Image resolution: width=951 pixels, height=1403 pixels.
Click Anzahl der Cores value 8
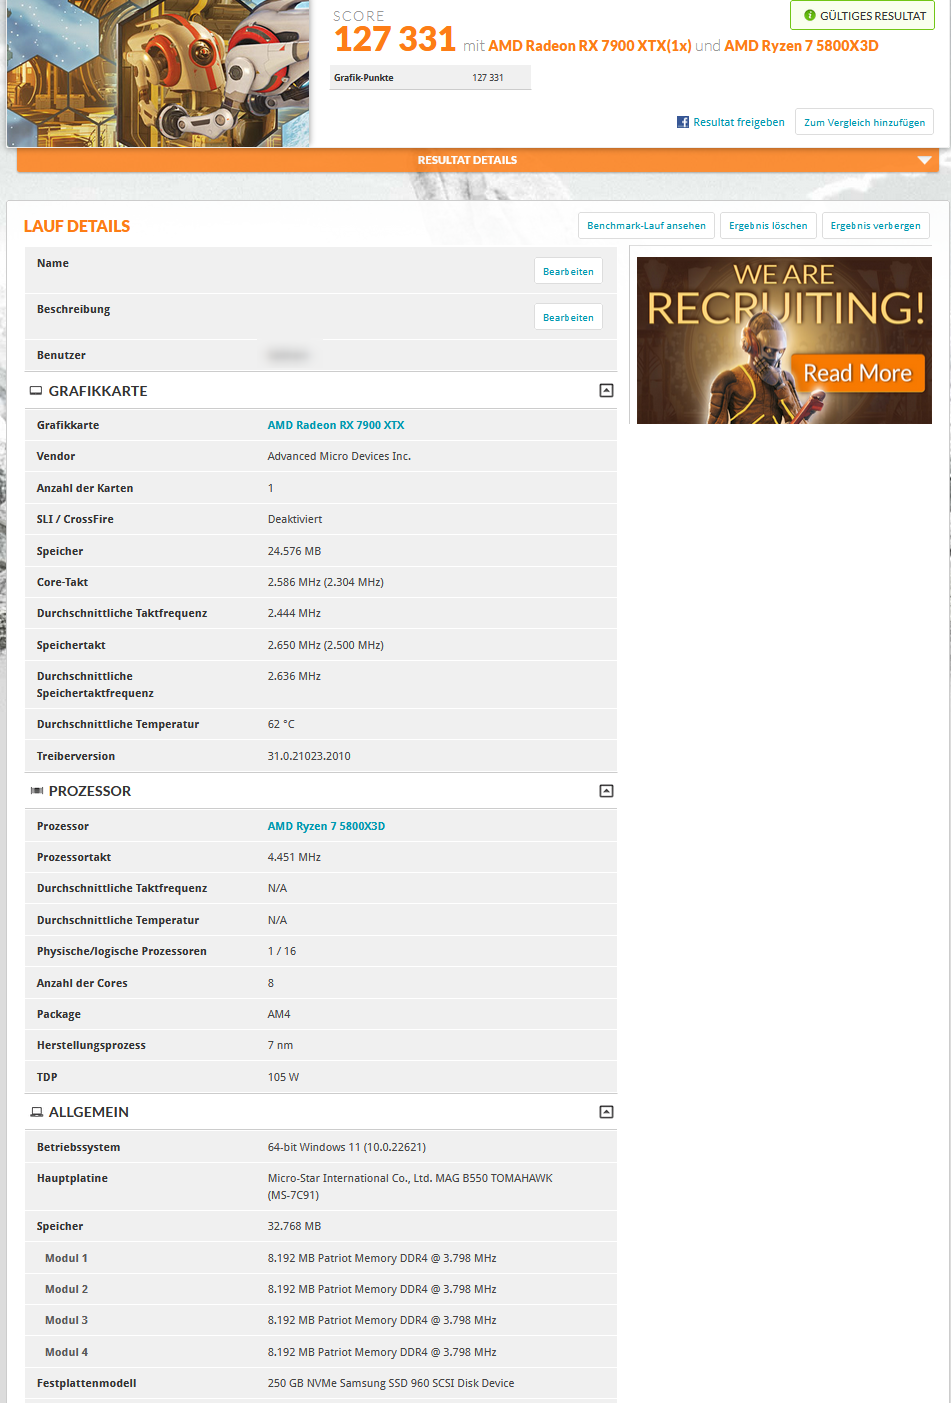tap(271, 983)
